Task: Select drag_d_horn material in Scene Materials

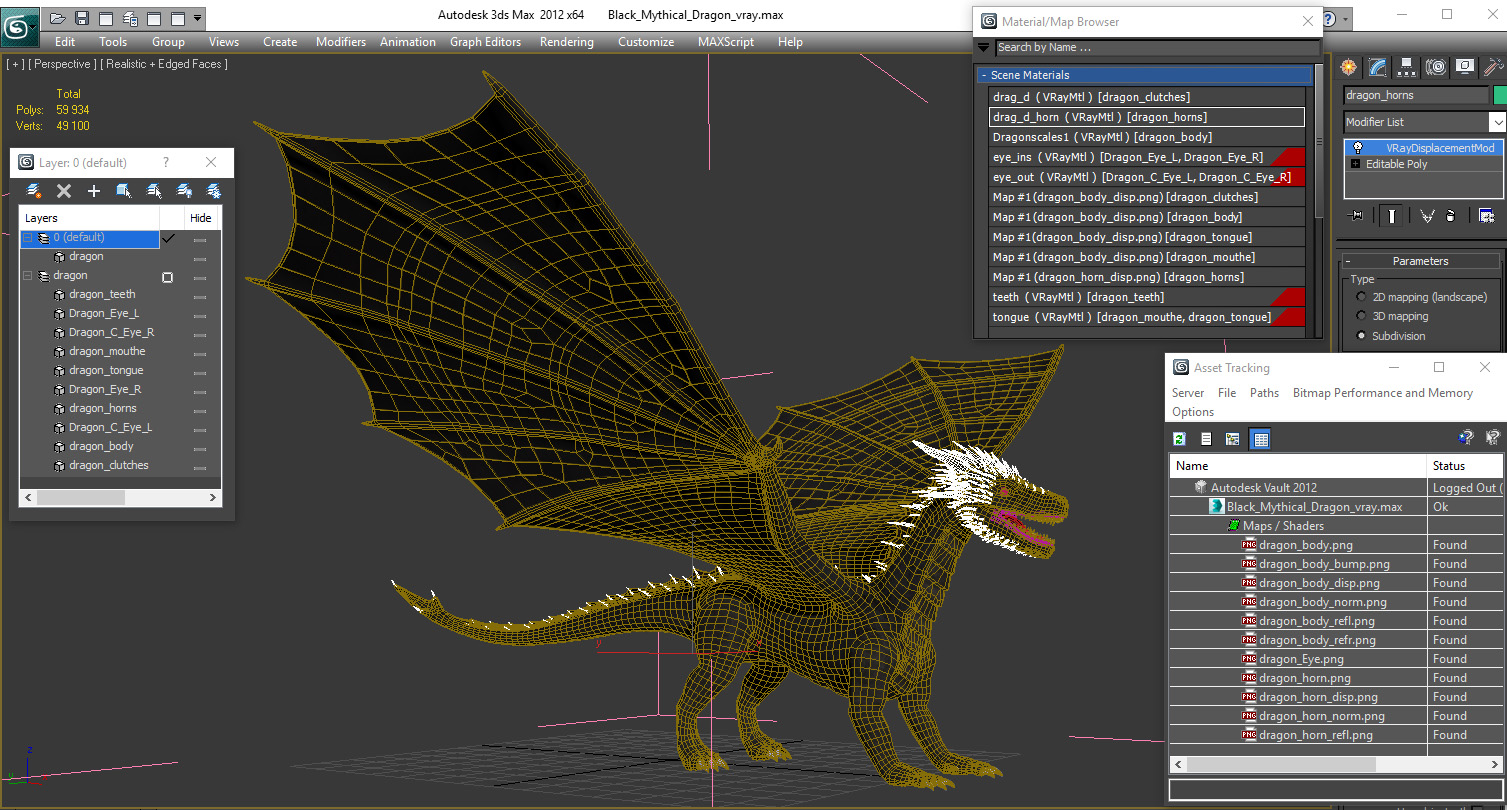Action: pyautogui.click(x=1146, y=117)
